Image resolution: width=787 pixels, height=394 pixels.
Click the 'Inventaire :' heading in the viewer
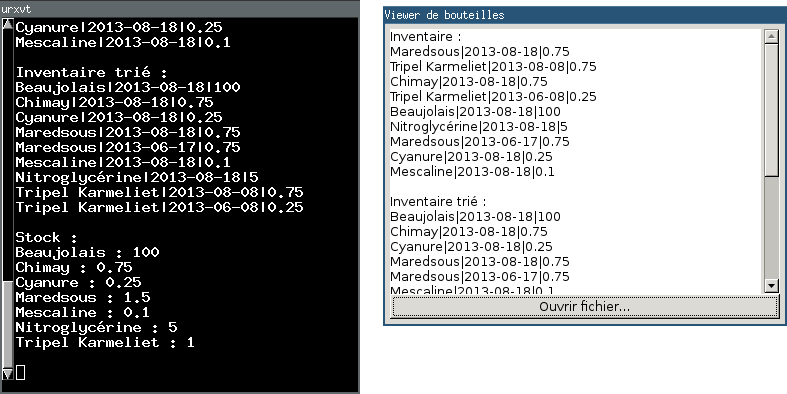click(x=426, y=37)
